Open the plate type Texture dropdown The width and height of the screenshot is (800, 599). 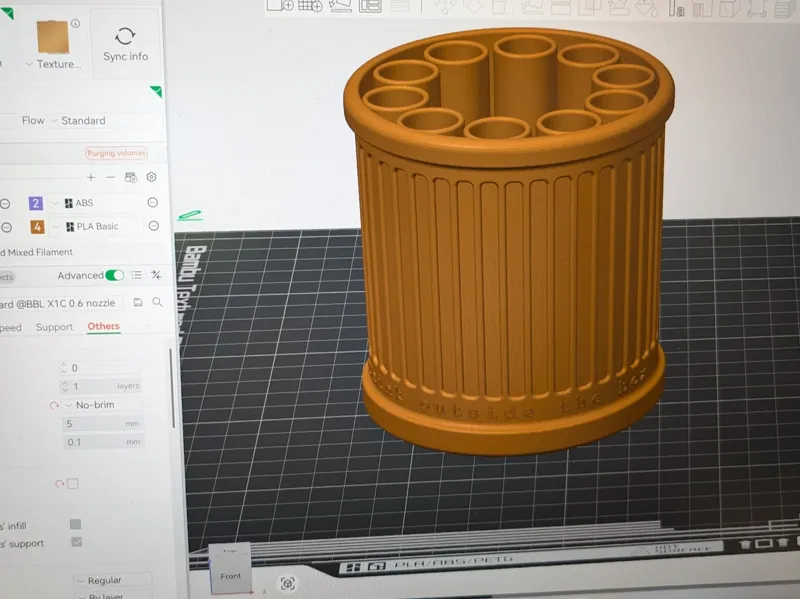53,64
